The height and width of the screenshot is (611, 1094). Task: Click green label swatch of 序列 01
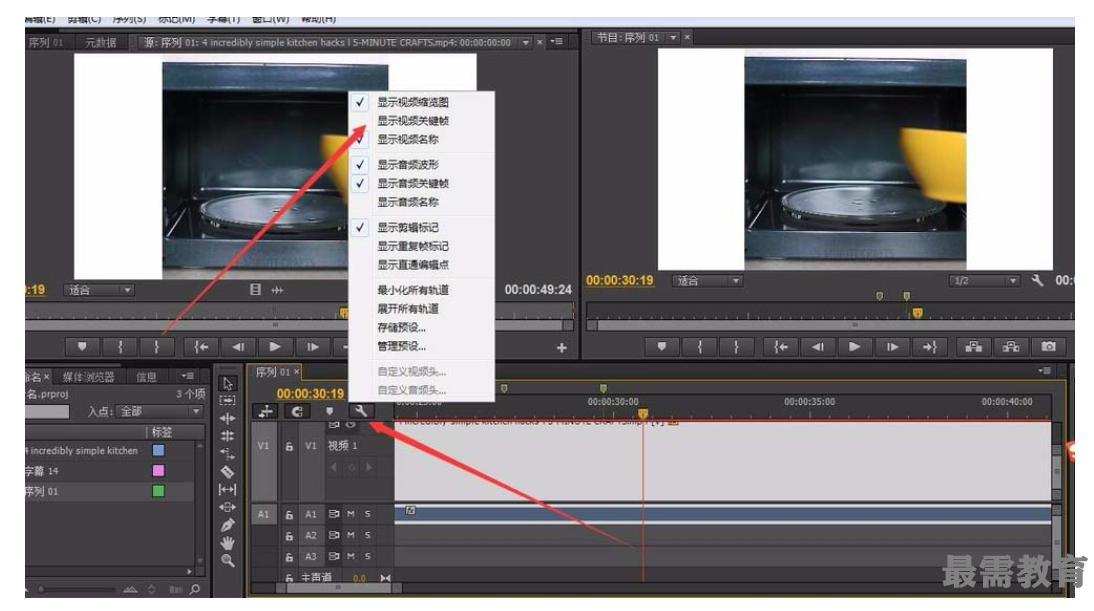point(158,491)
